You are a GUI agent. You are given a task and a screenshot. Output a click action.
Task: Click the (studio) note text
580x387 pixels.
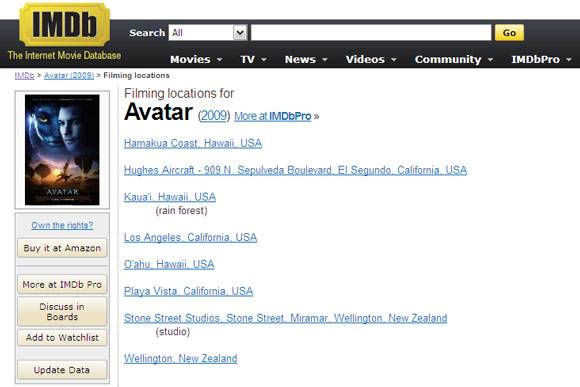pos(173,332)
